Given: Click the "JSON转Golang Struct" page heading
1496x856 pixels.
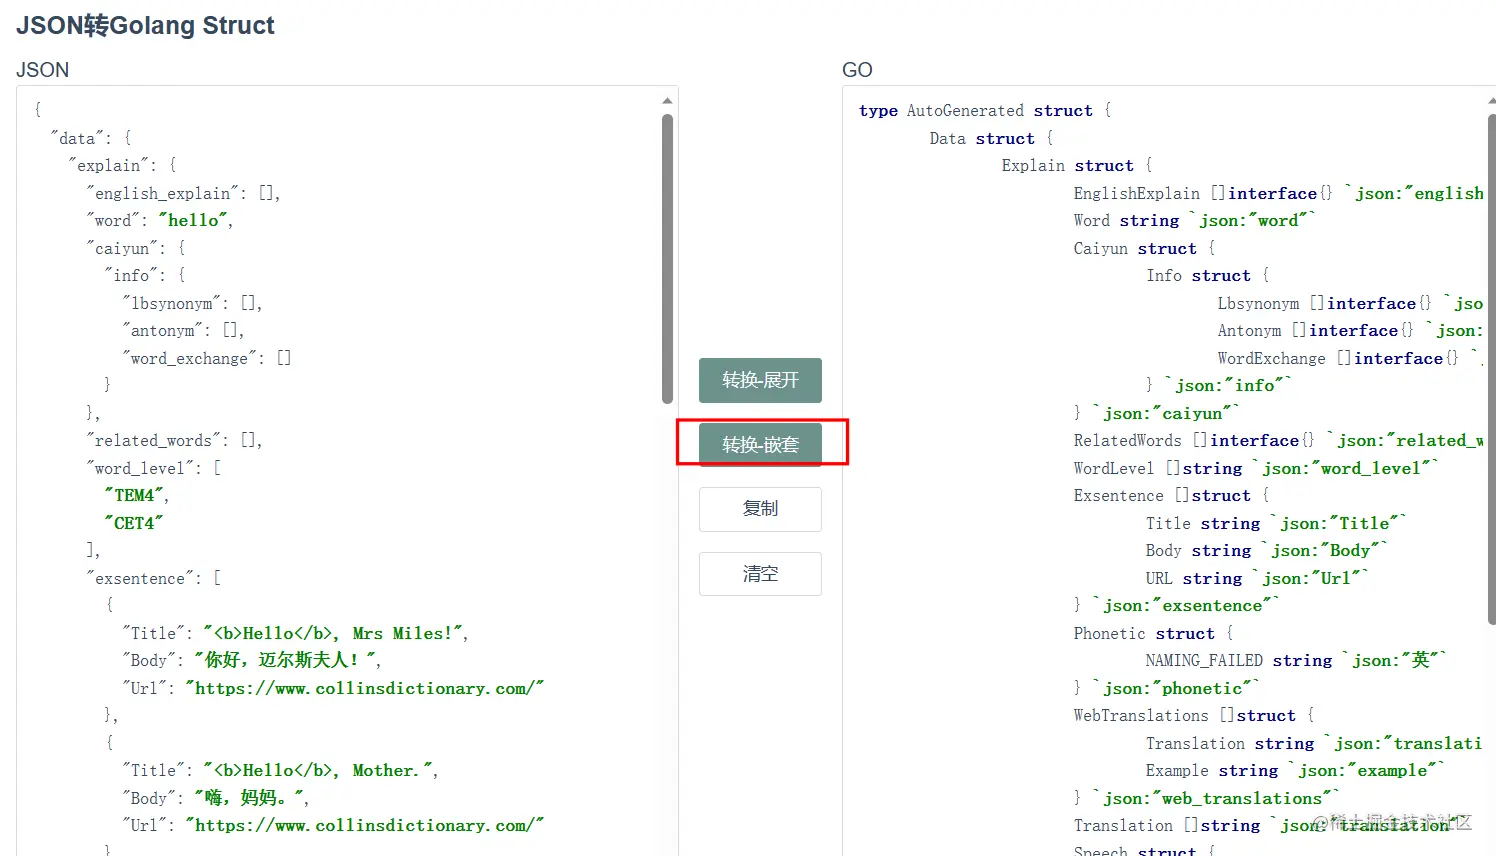Looking at the screenshot, I should (x=145, y=26).
